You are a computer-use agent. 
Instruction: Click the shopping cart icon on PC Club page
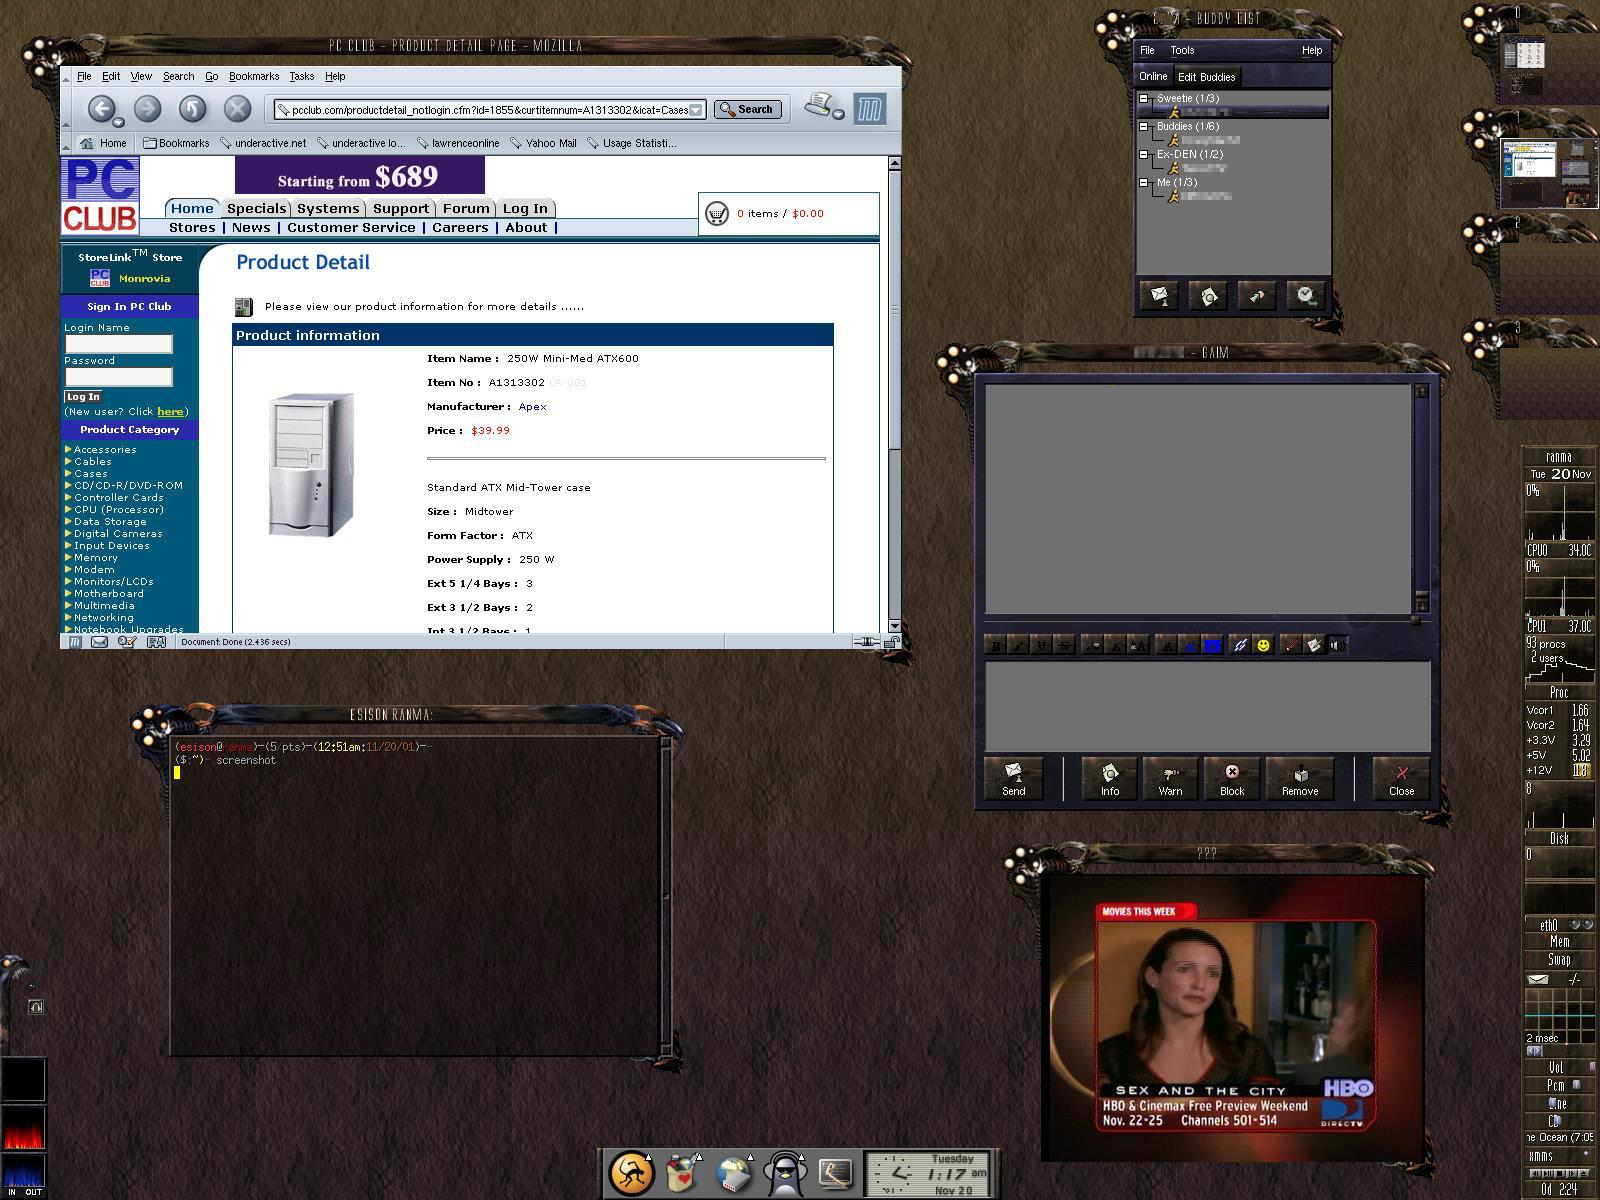(717, 213)
